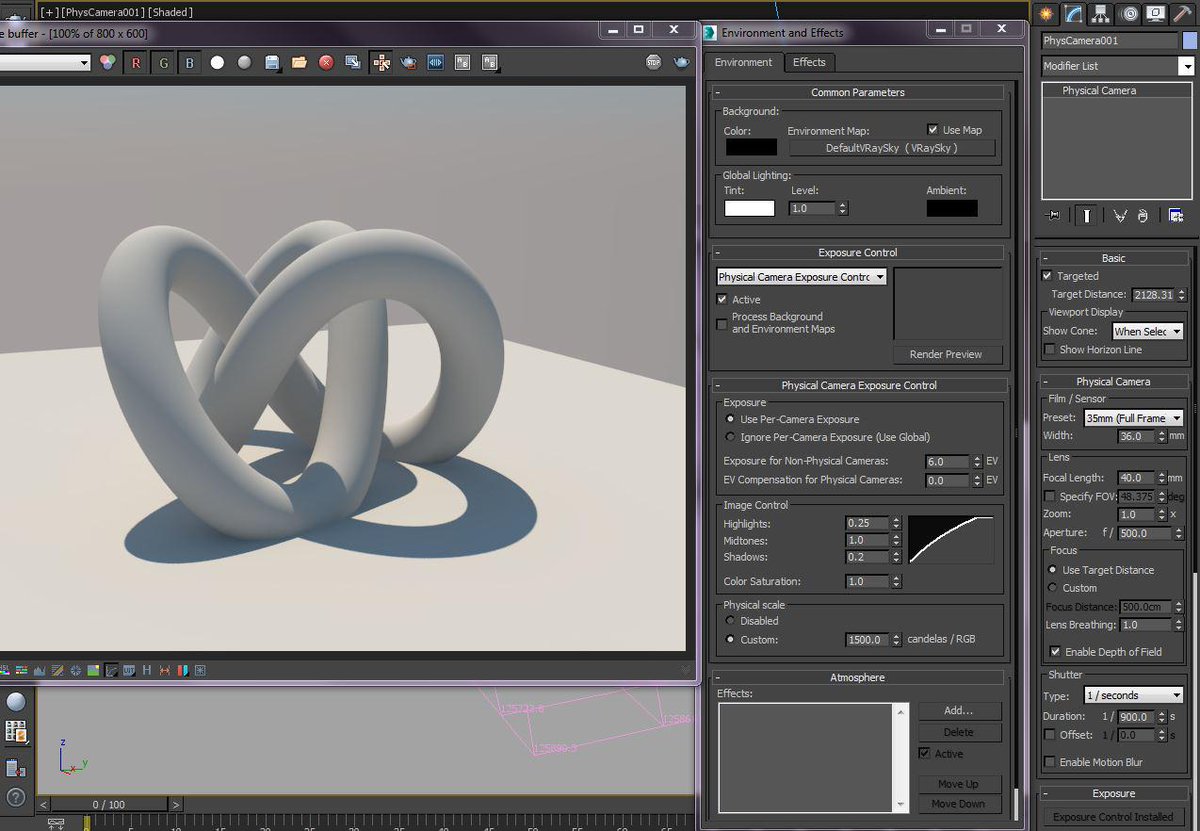
Task: Open the Create command panel tab
Action: pos(1046,13)
